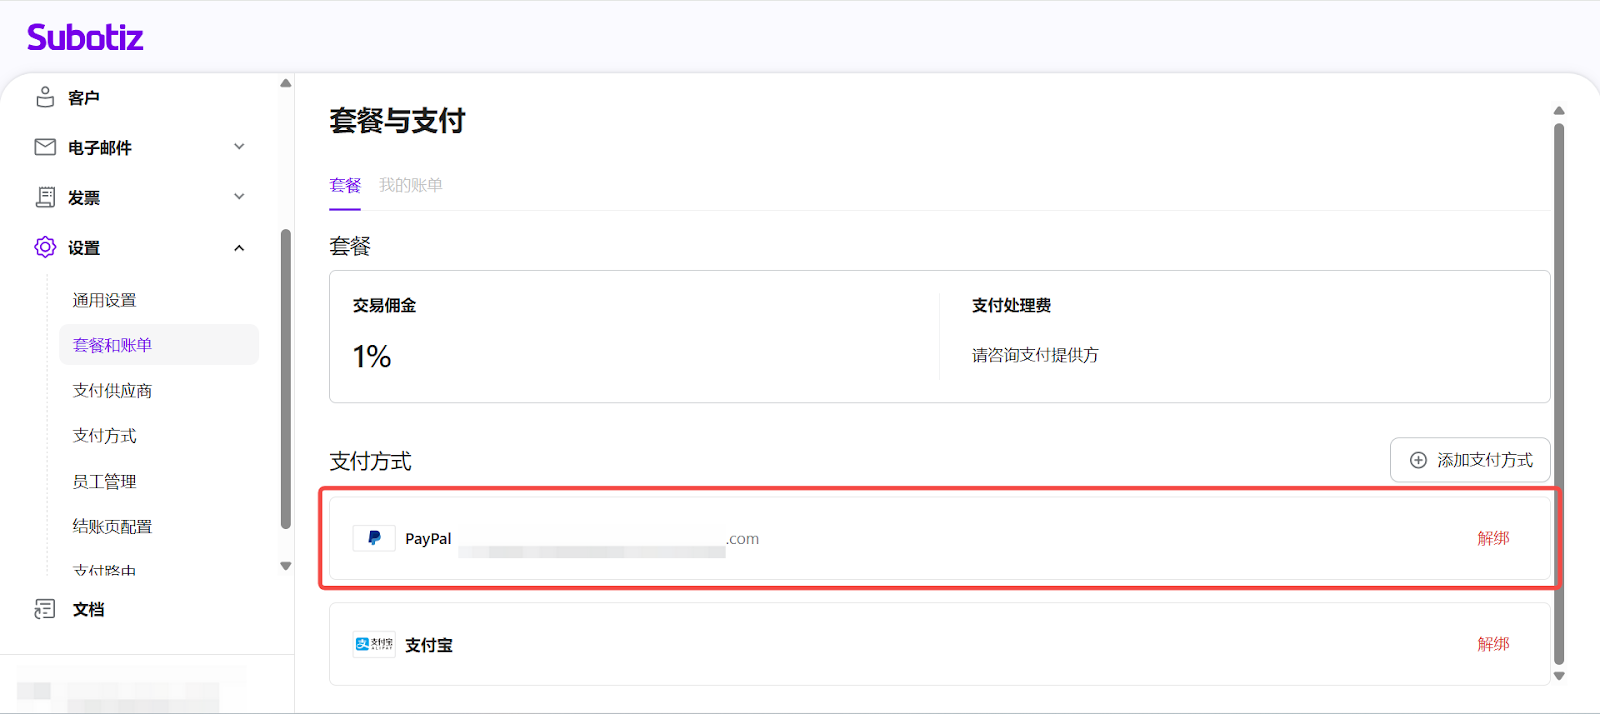Click the 电子邮件 envelope icon
This screenshot has width=1600, height=714.
(x=45, y=147)
